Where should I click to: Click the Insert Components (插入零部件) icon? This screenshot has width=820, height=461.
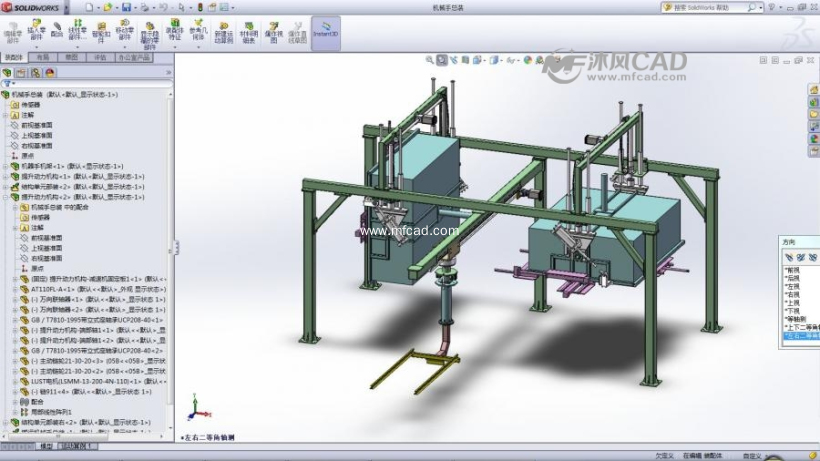37,31
